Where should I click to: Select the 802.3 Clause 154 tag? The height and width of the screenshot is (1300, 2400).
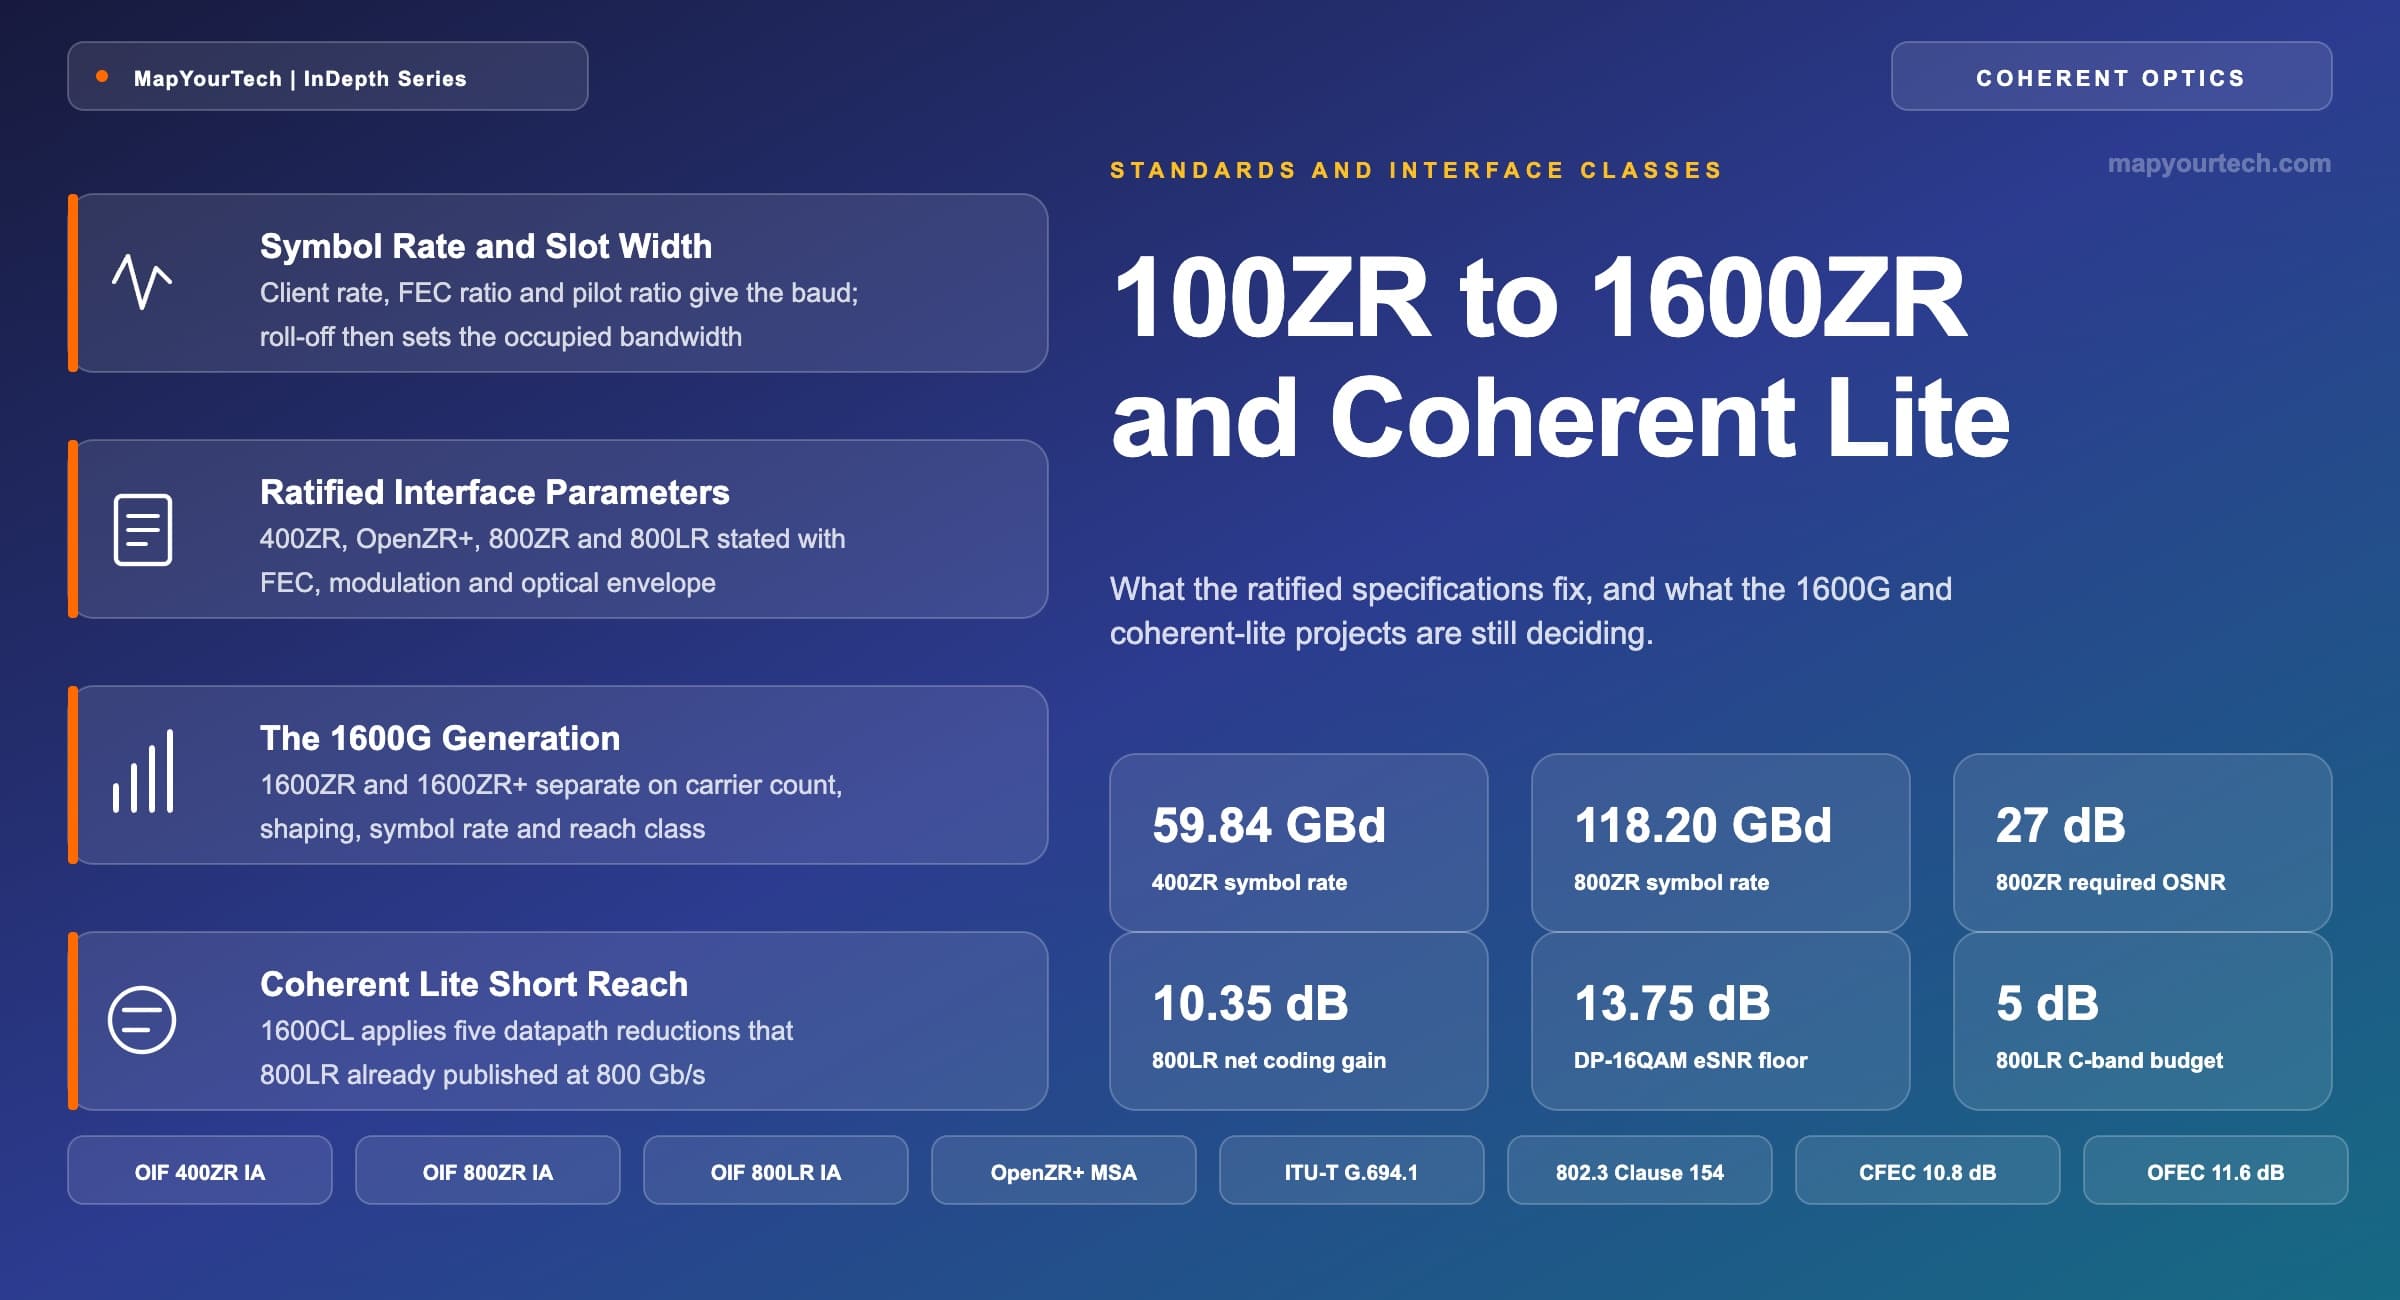click(1640, 1171)
